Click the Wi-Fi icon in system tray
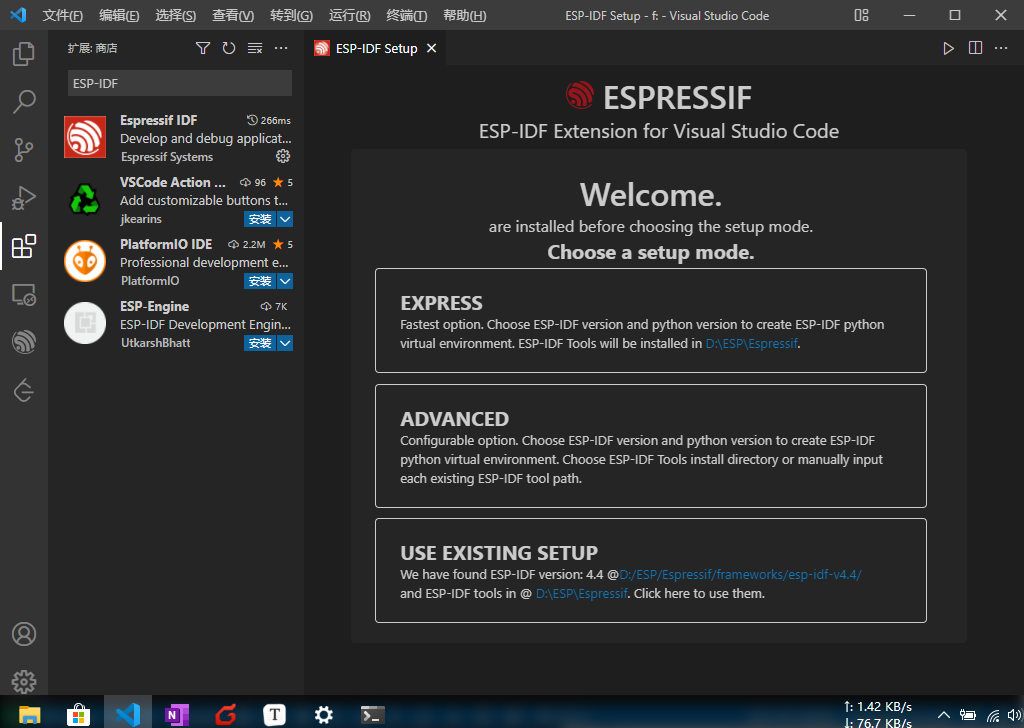Image resolution: width=1024 pixels, height=728 pixels. [993, 716]
